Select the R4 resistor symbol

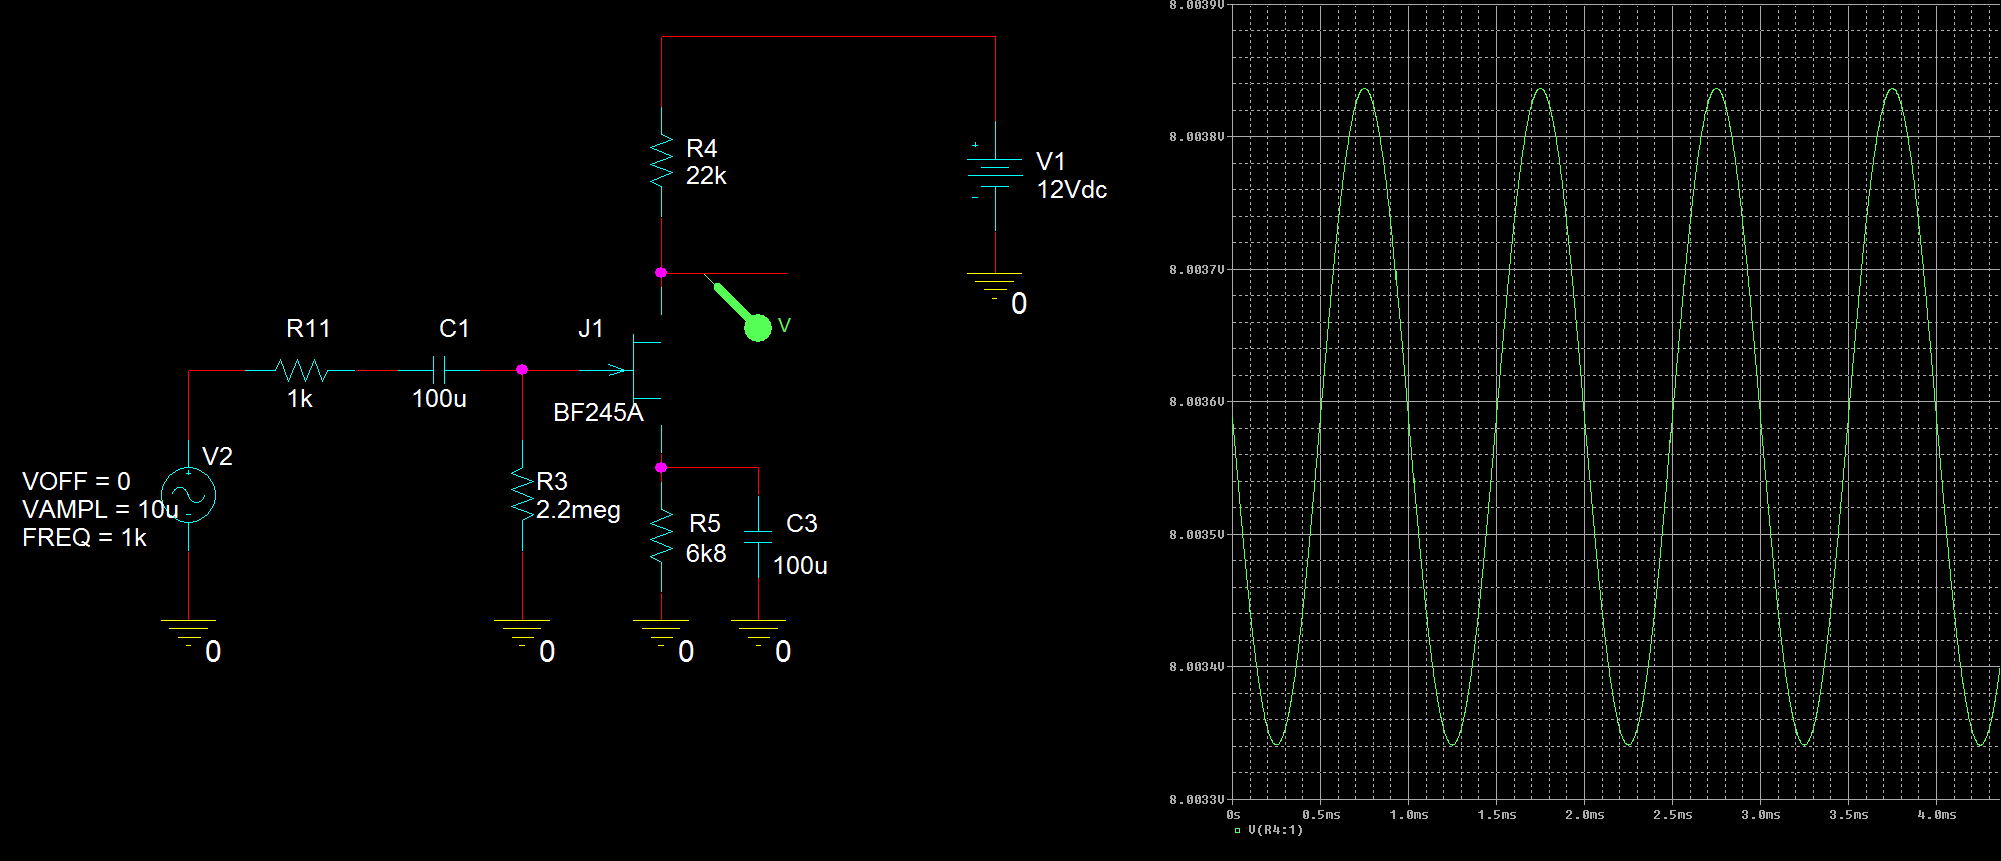(661, 162)
